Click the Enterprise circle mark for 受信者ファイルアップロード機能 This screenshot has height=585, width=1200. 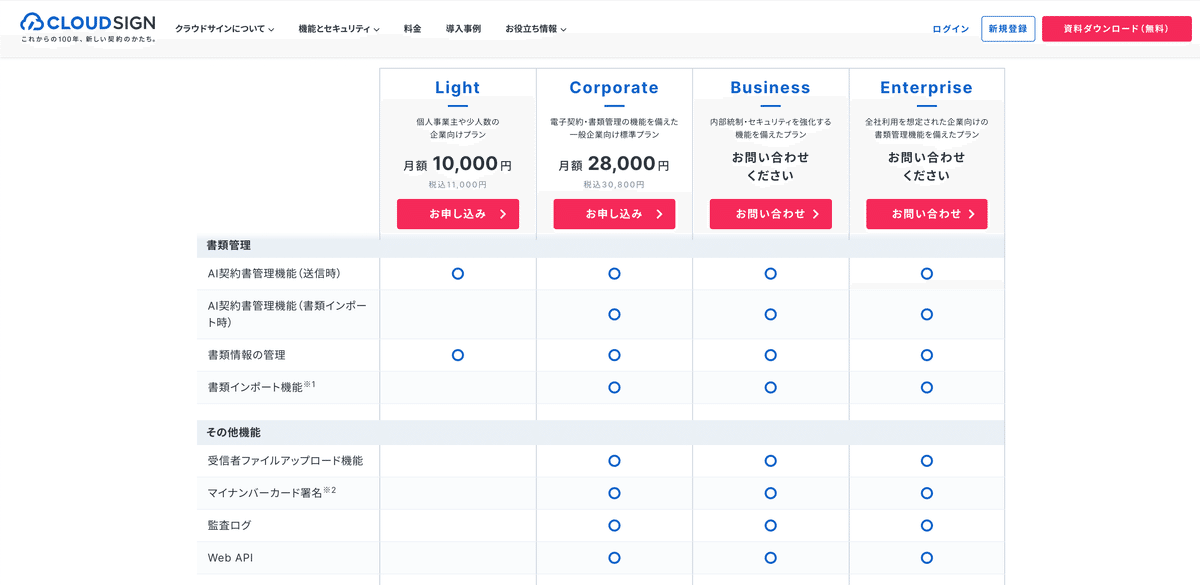pos(927,461)
